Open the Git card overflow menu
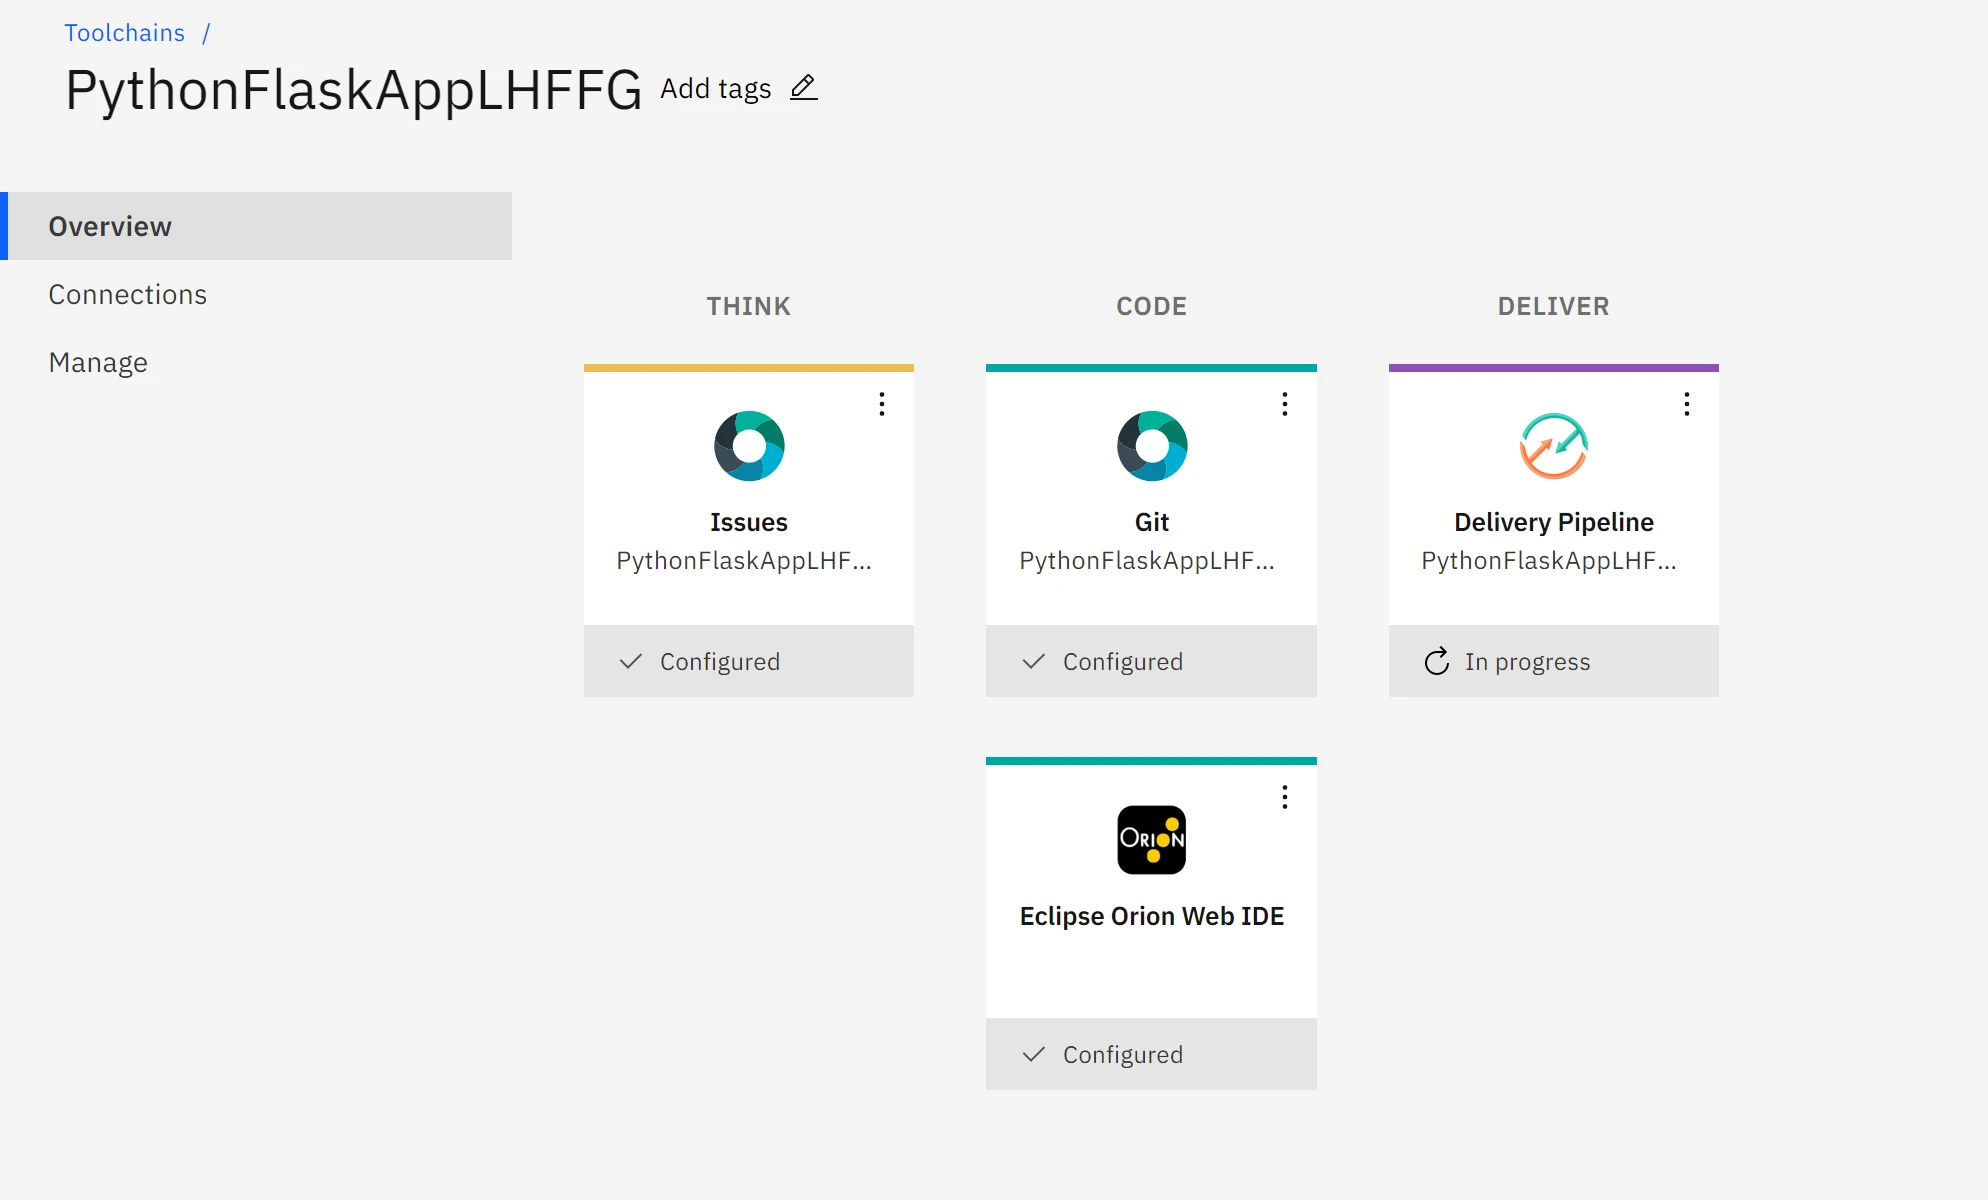Viewport: 1988px width, 1200px height. [x=1285, y=404]
